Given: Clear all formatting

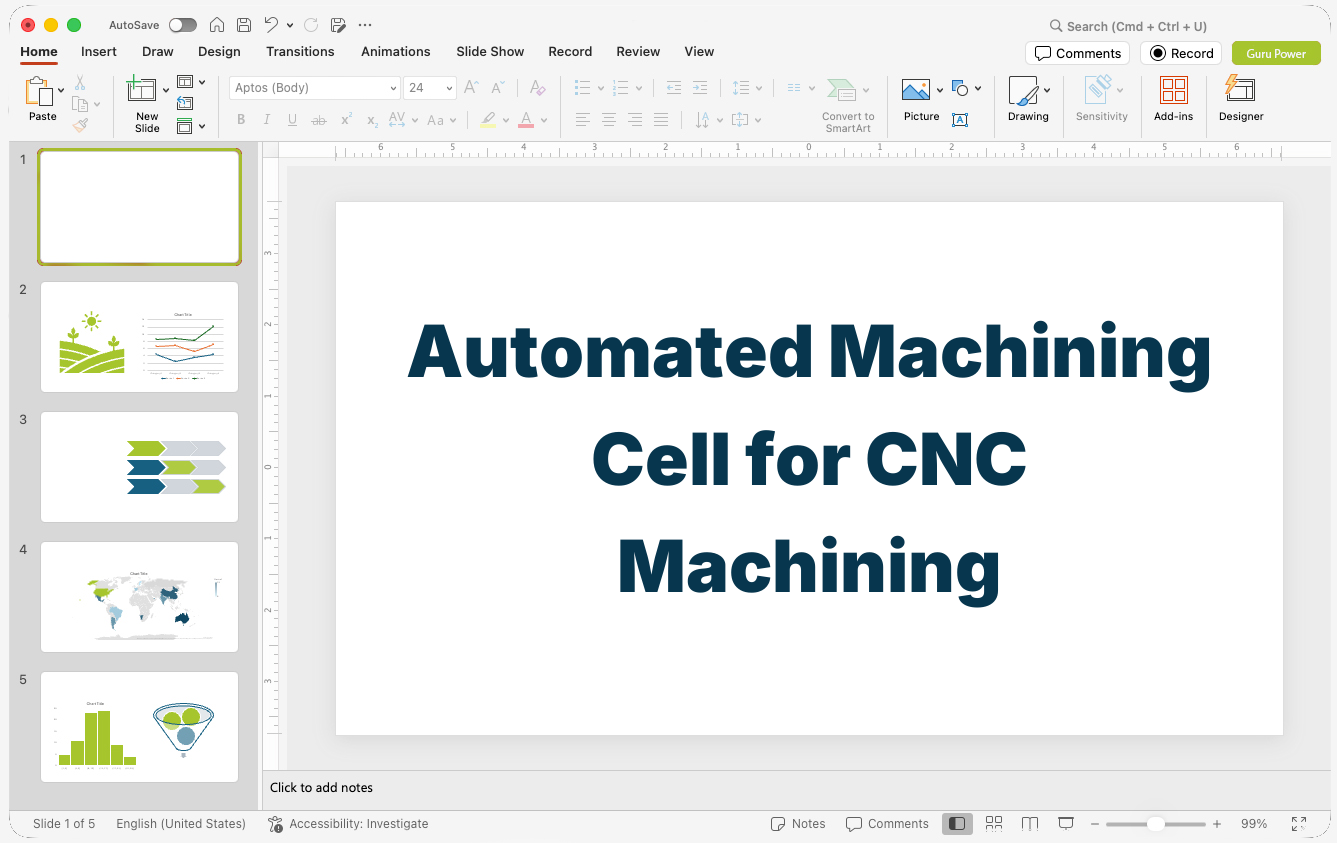Looking at the screenshot, I should click(538, 88).
